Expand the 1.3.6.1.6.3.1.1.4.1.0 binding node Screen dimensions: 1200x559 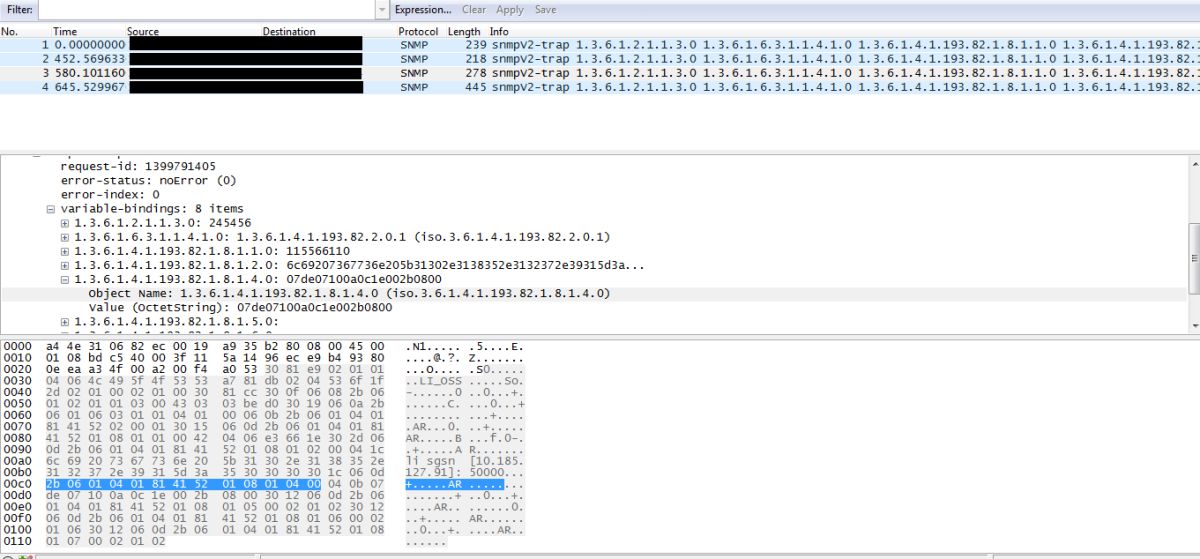[65, 237]
